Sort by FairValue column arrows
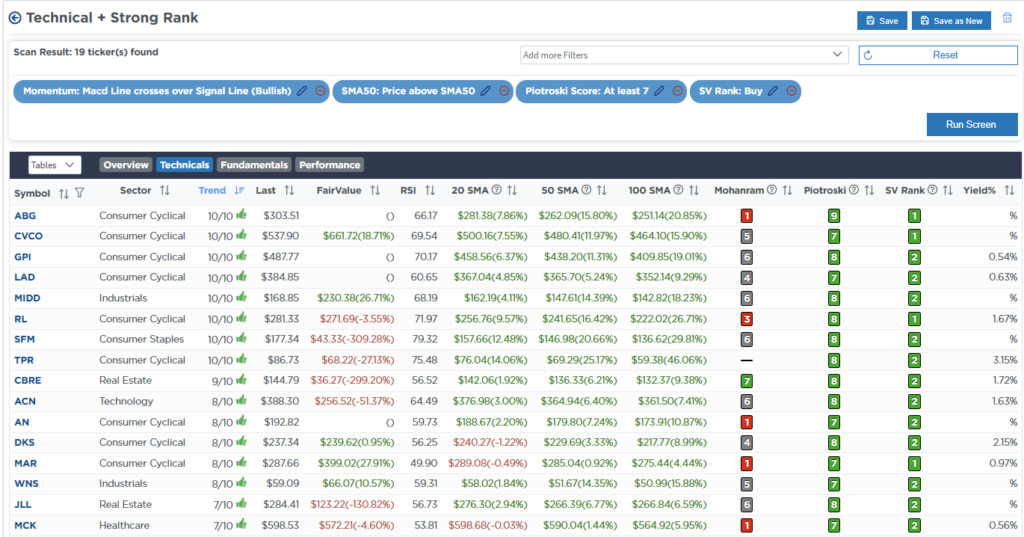Image resolution: width=1024 pixels, height=537 pixels. [375, 190]
